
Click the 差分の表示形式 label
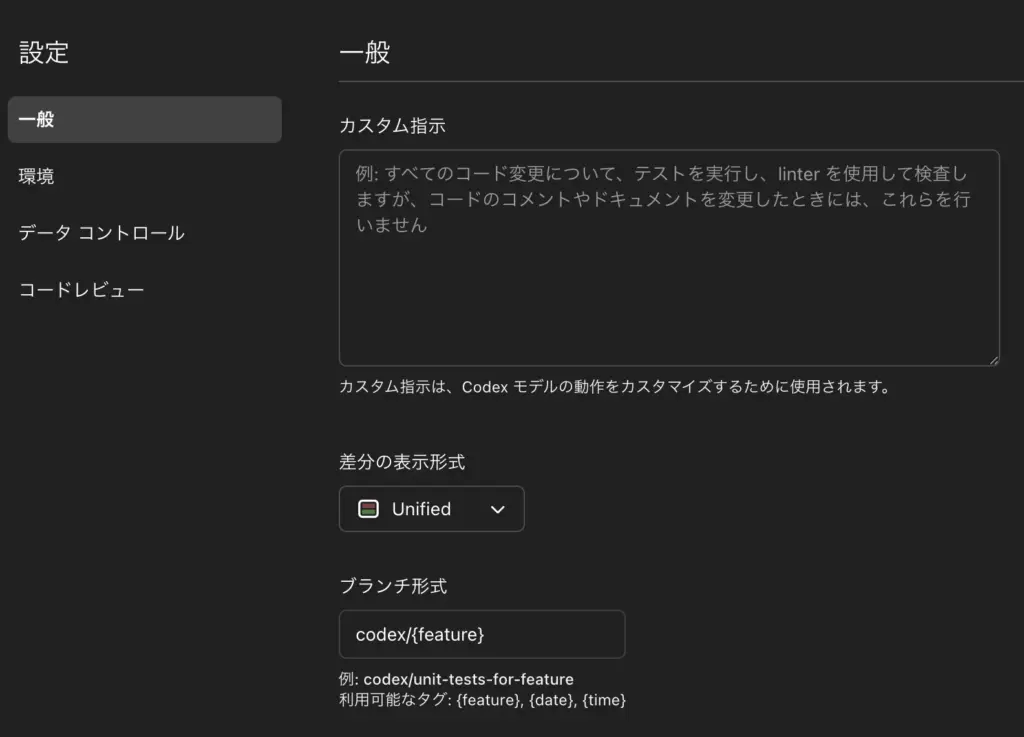click(402, 463)
